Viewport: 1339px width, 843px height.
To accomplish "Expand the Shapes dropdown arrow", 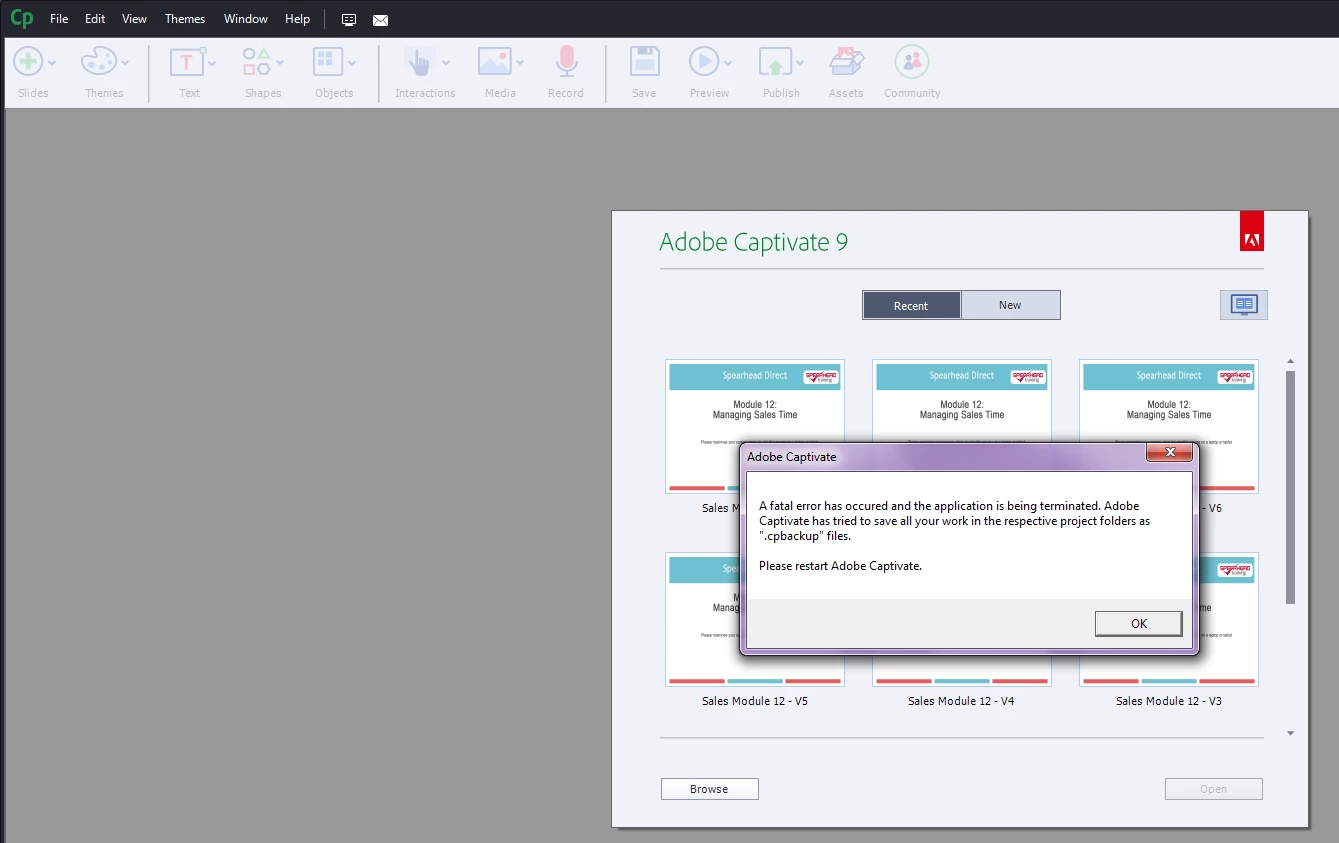I will pos(280,63).
